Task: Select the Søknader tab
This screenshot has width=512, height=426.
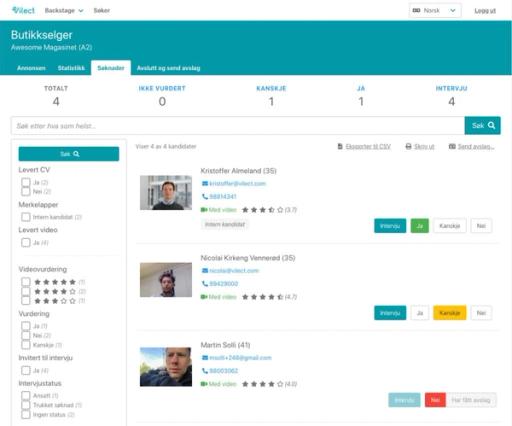Action: coord(111,68)
